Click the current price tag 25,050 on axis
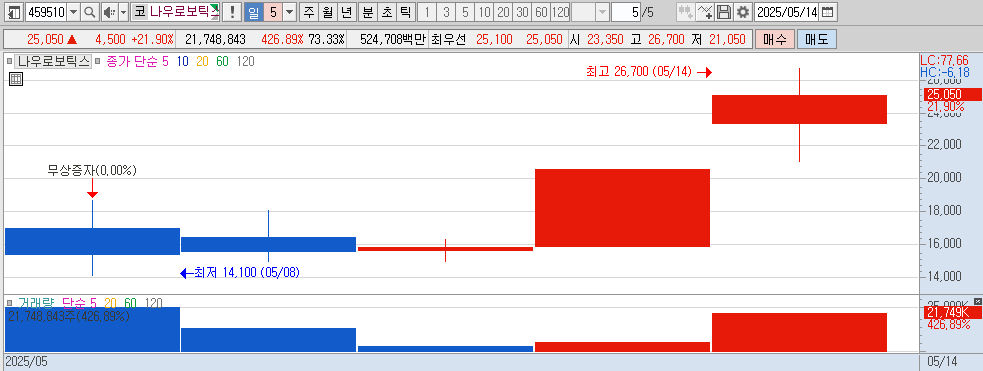Image resolution: width=983 pixels, height=371 pixels. point(952,95)
